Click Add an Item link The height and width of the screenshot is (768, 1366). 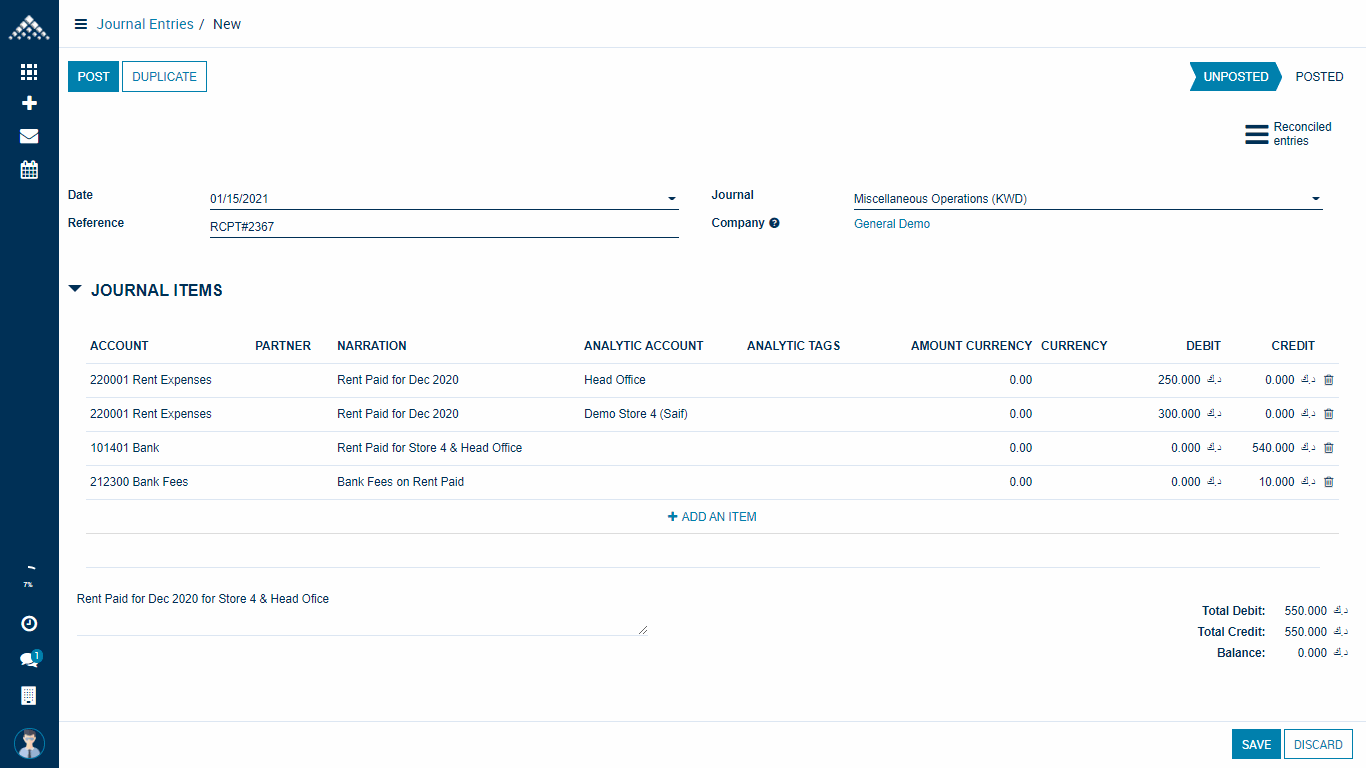click(x=712, y=517)
